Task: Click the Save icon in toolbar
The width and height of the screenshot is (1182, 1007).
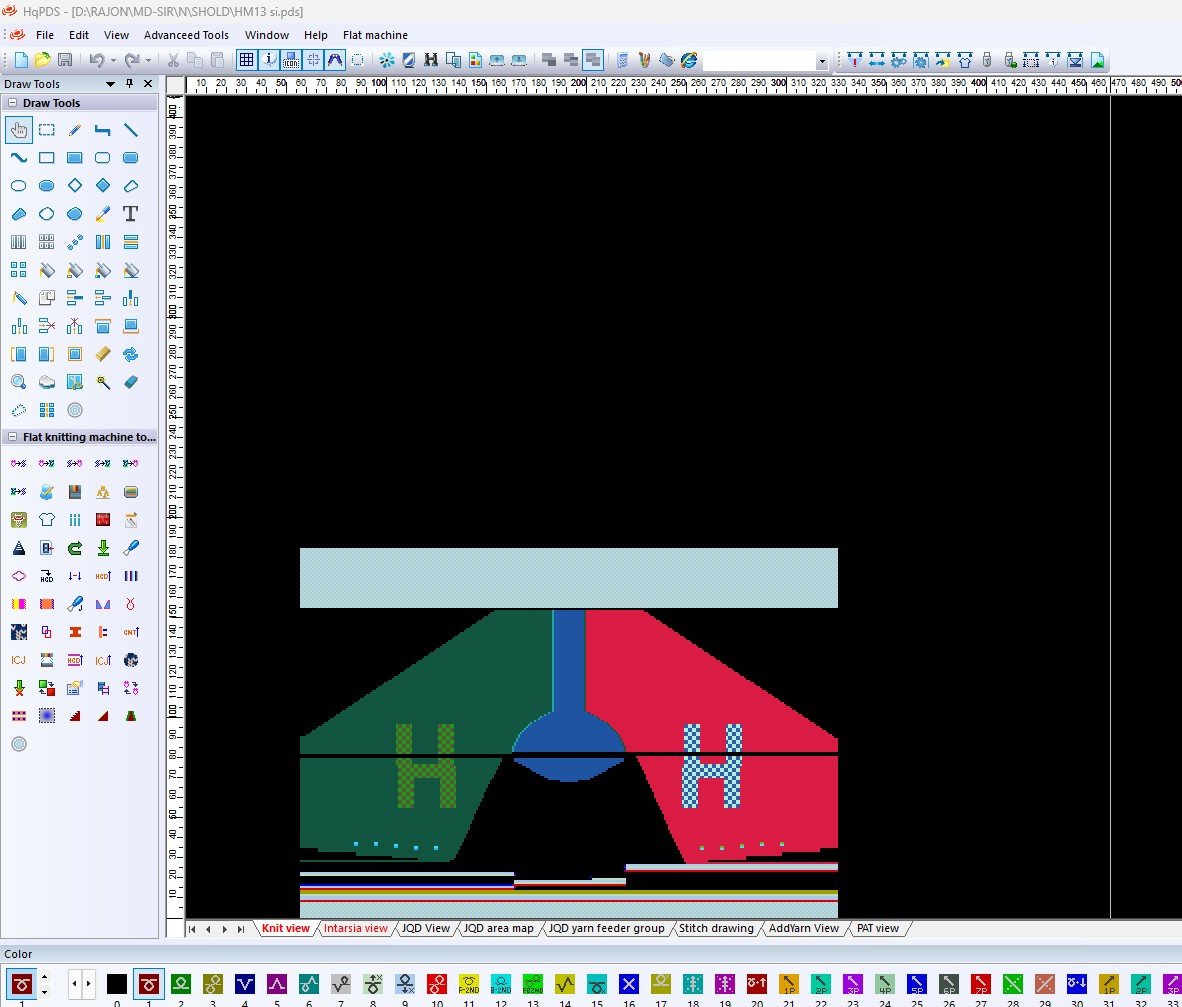Action: tap(65, 60)
